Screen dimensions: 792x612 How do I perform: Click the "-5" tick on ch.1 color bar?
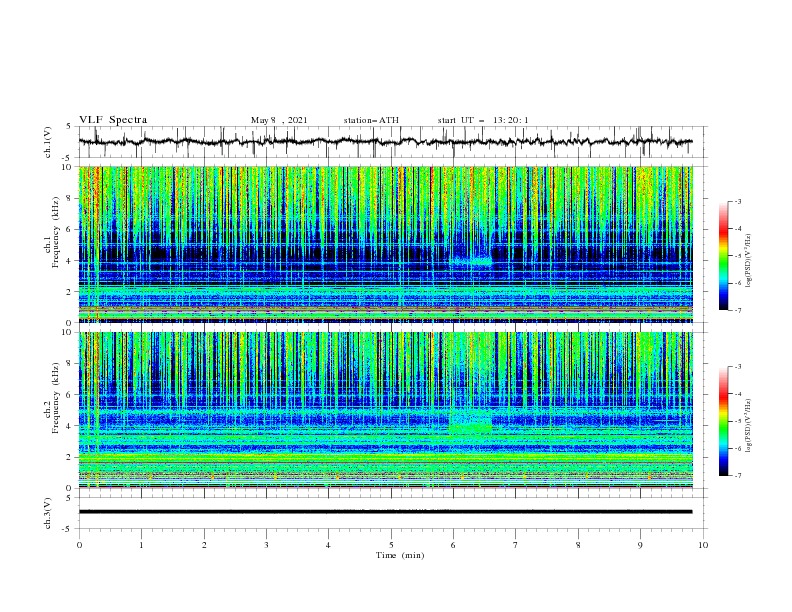738,256
